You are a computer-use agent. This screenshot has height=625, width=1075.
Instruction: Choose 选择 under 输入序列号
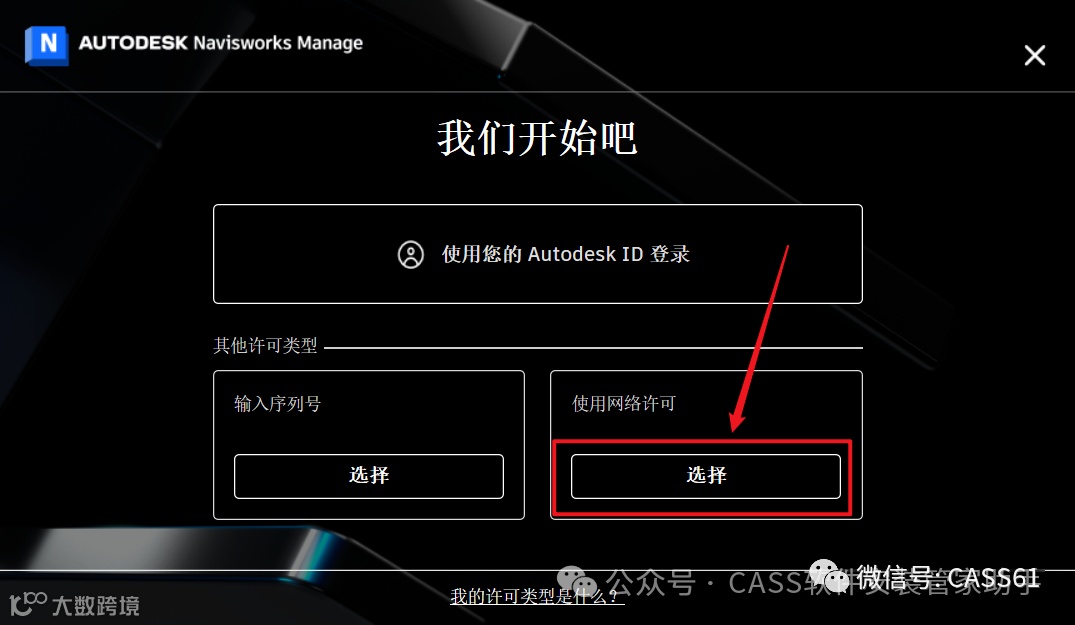tap(369, 476)
